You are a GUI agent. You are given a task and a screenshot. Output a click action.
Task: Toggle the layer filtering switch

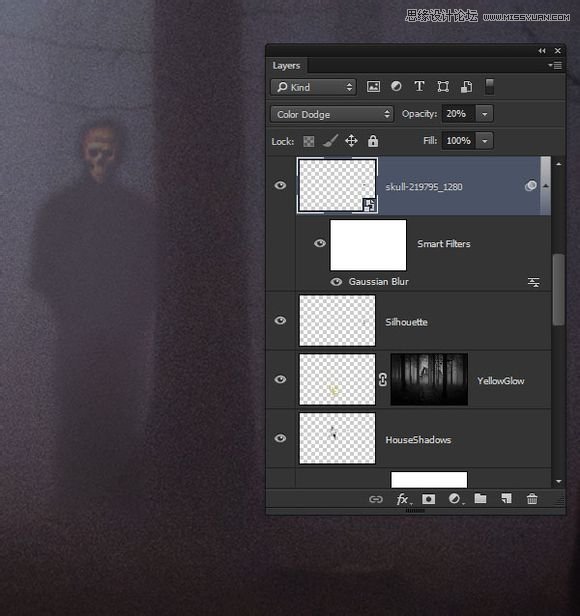click(489, 87)
